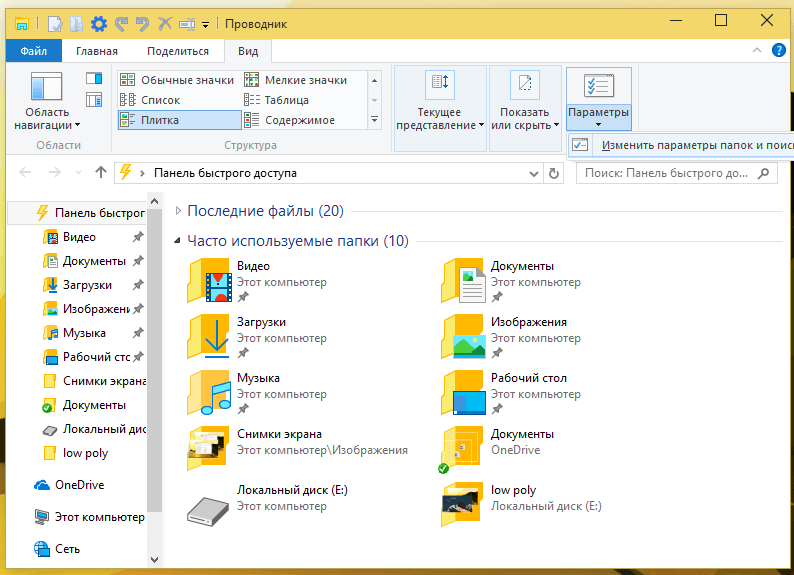Viewport: 794px width, 575px height.
Task: Click the refresh icon beside address bar
Action: pyautogui.click(x=554, y=174)
